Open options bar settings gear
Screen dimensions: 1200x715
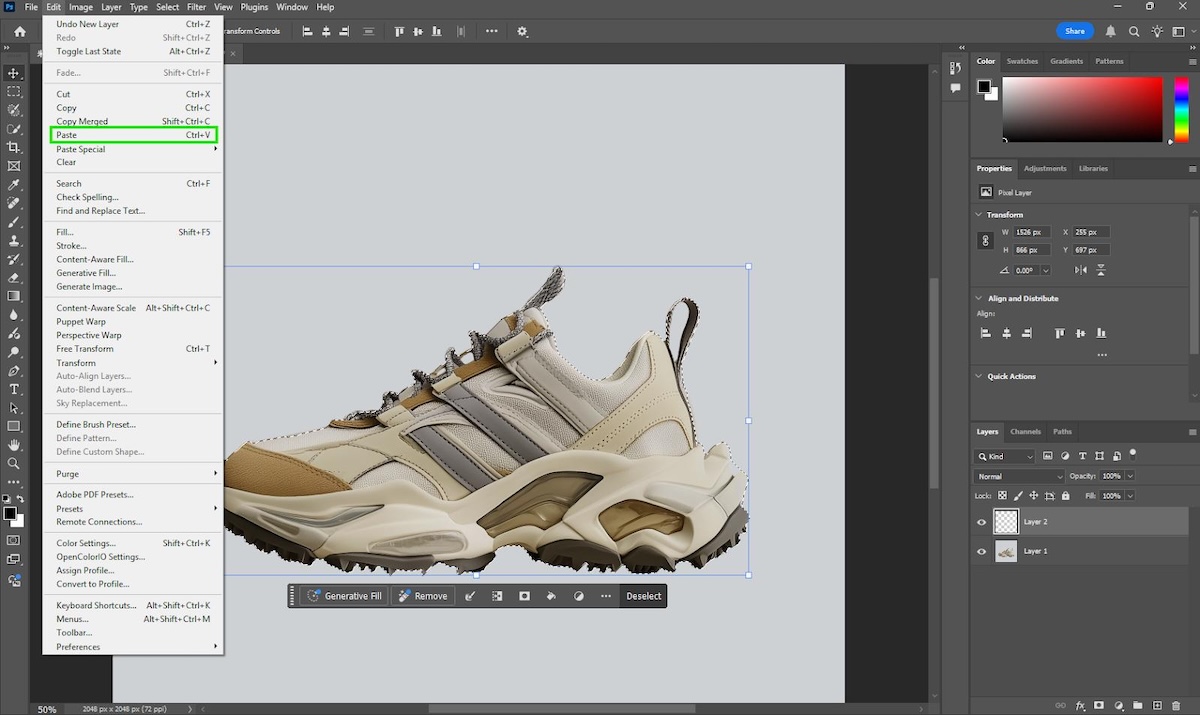pyautogui.click(x=522, y=32)
